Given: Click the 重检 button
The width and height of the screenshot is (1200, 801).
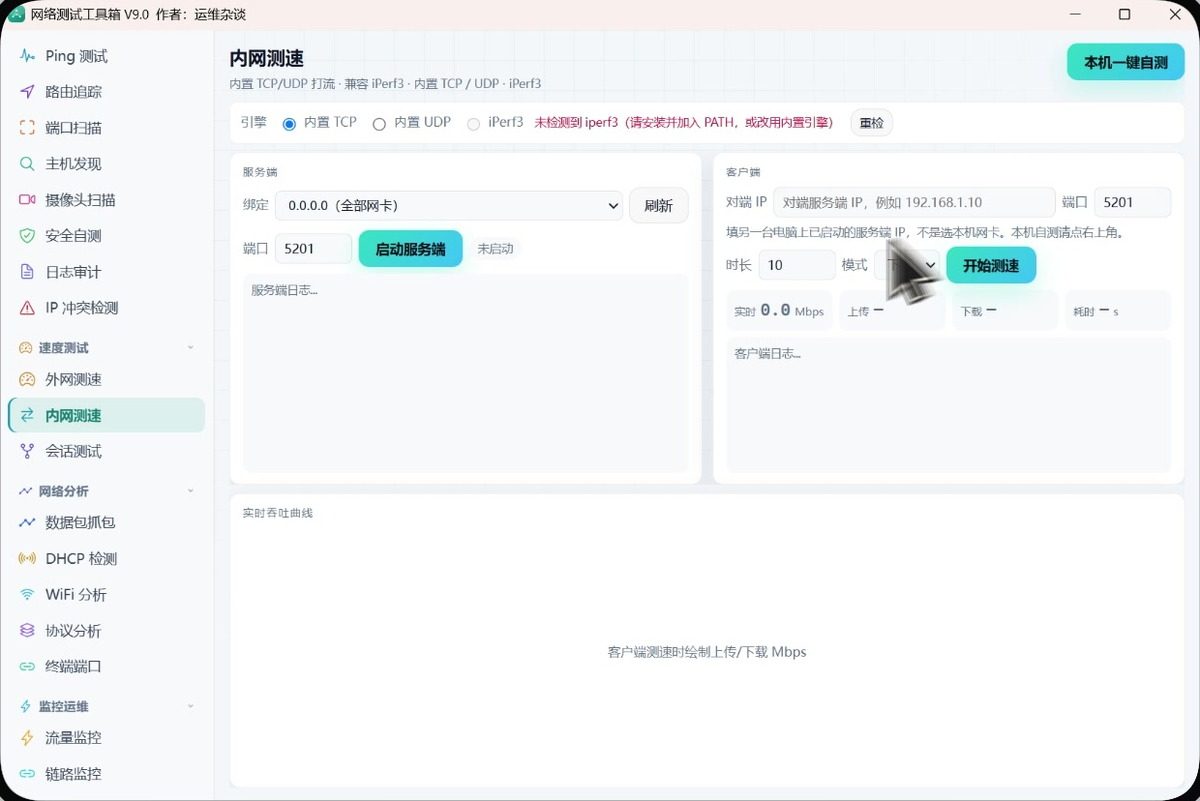Looking at the screenshot, I should [x=871, y=123].
